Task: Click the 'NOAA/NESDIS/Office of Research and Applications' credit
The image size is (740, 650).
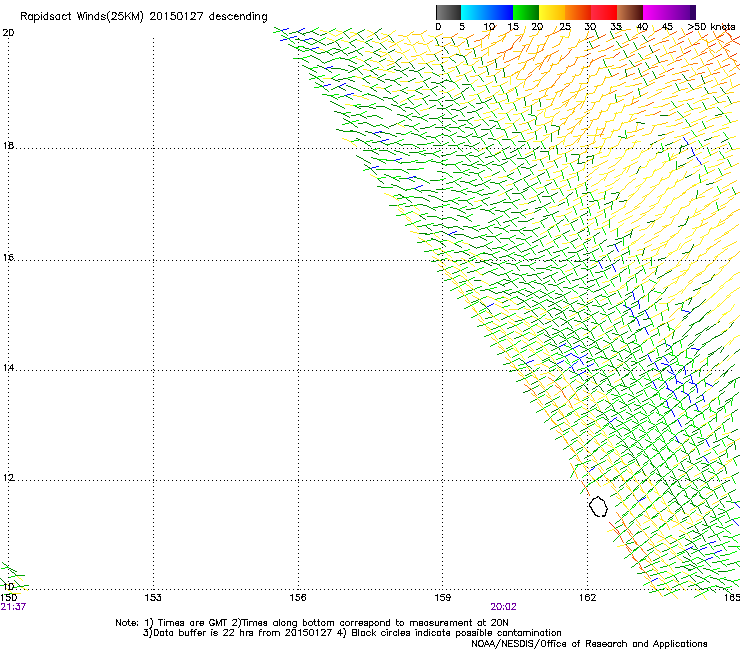Action: coord(589,644)
